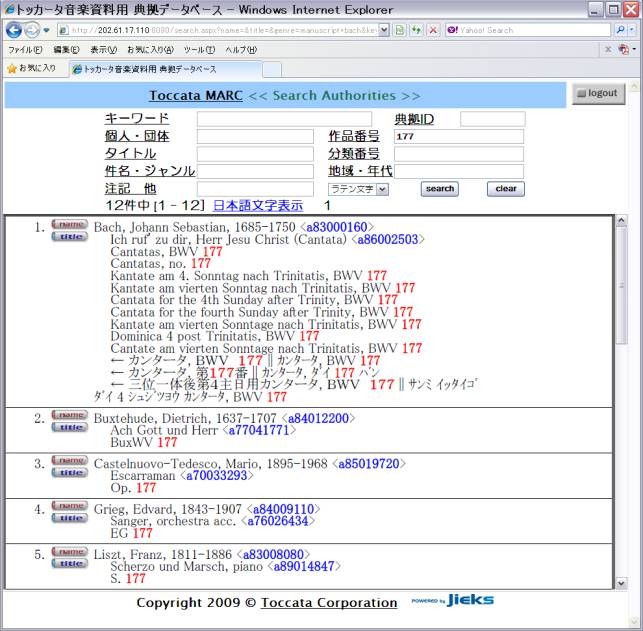Click the title icon for Castelnuovo-Tedesco entry

click(x=70, y=473)
